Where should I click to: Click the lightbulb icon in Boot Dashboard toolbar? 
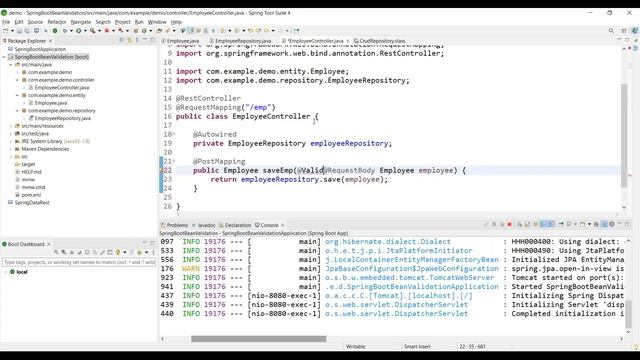(x=118, y=252)
